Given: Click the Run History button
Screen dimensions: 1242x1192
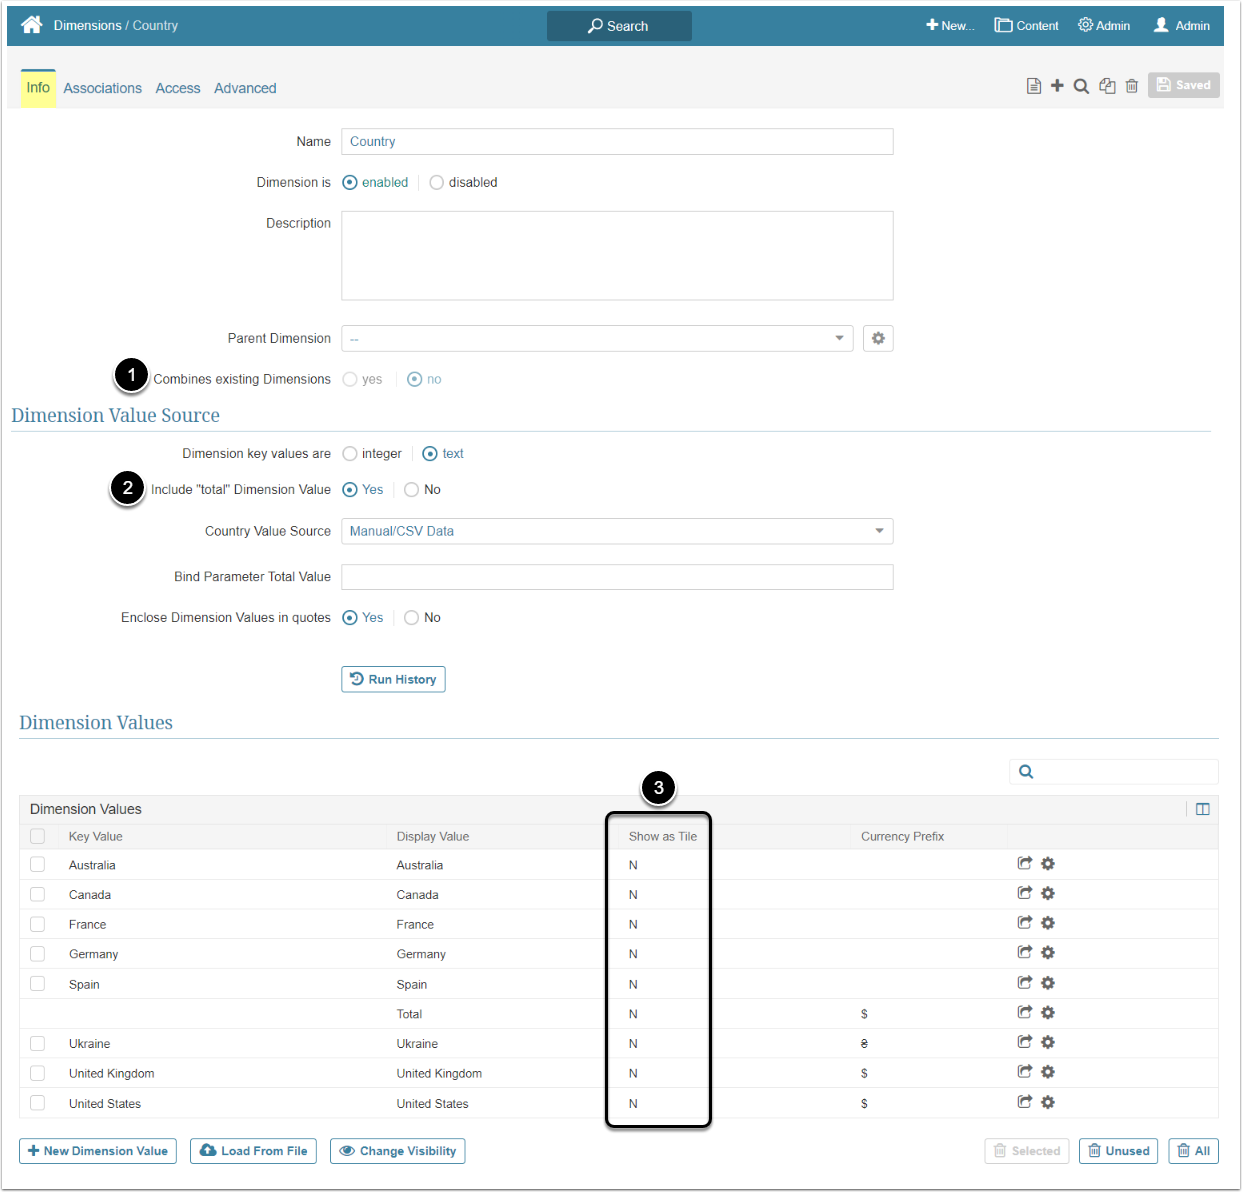Looking at the screenshot, I should click(393, 679).
